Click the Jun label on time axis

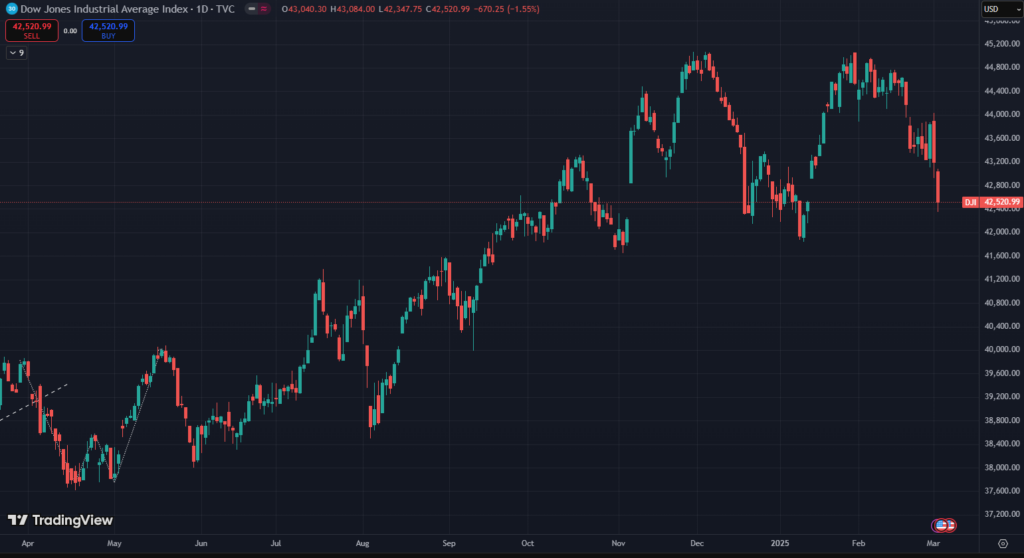click(x=201, y=543)
